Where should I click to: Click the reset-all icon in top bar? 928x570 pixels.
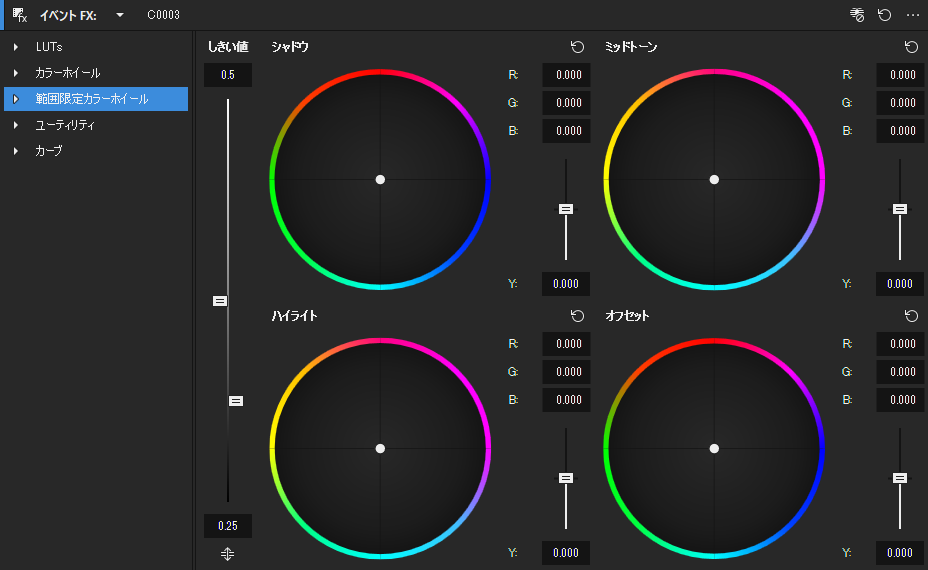coord(884,15)
